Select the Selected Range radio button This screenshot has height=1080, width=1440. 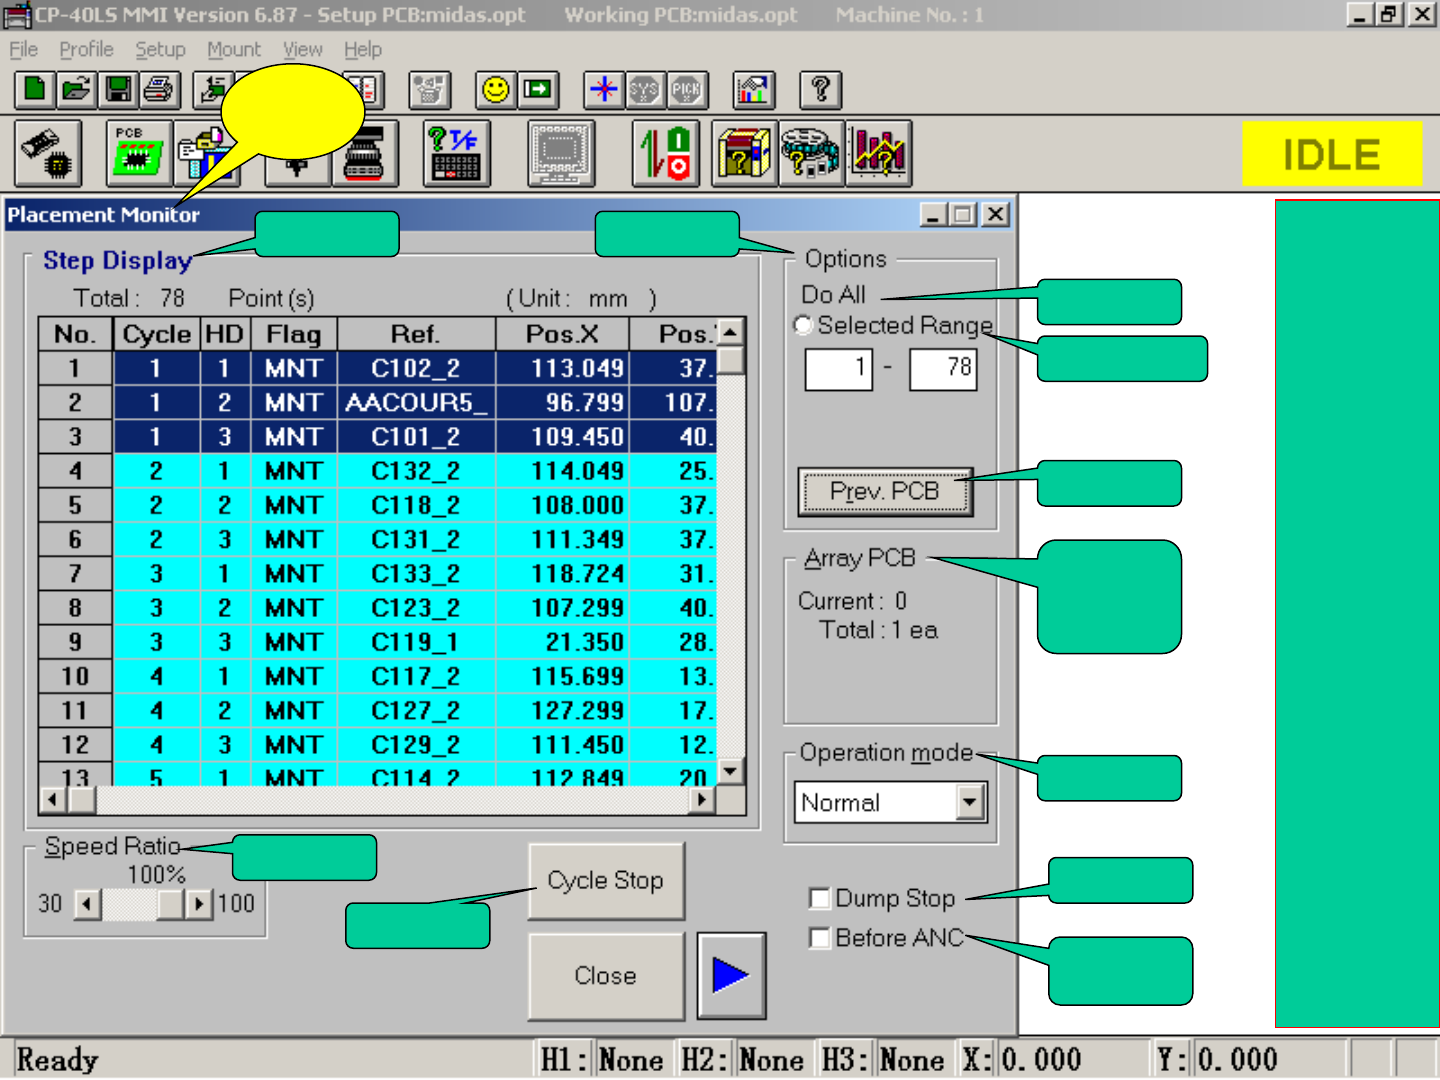(x=803, y=326)
